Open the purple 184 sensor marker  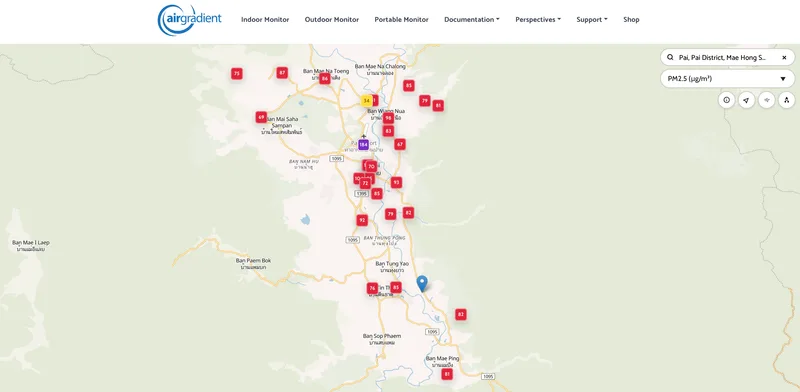pos(363,145)
